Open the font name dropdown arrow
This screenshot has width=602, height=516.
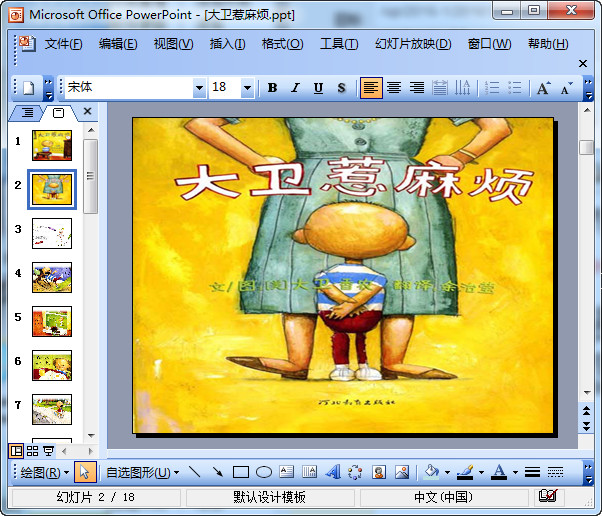click(x=199, y=88)
